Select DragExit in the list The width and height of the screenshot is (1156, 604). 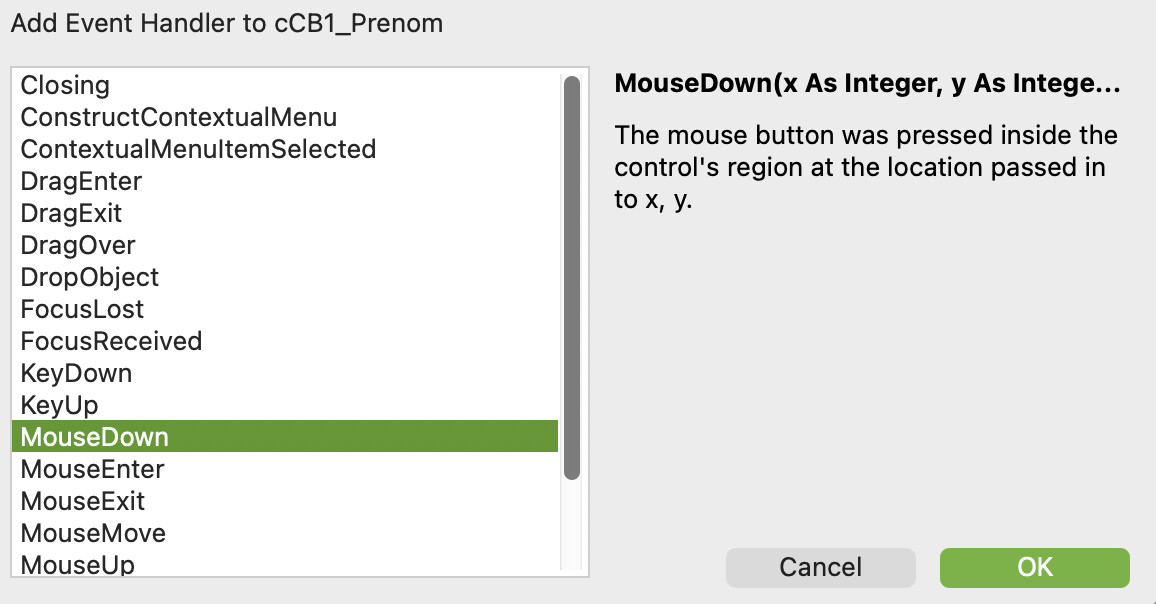[x=71, y=214]
